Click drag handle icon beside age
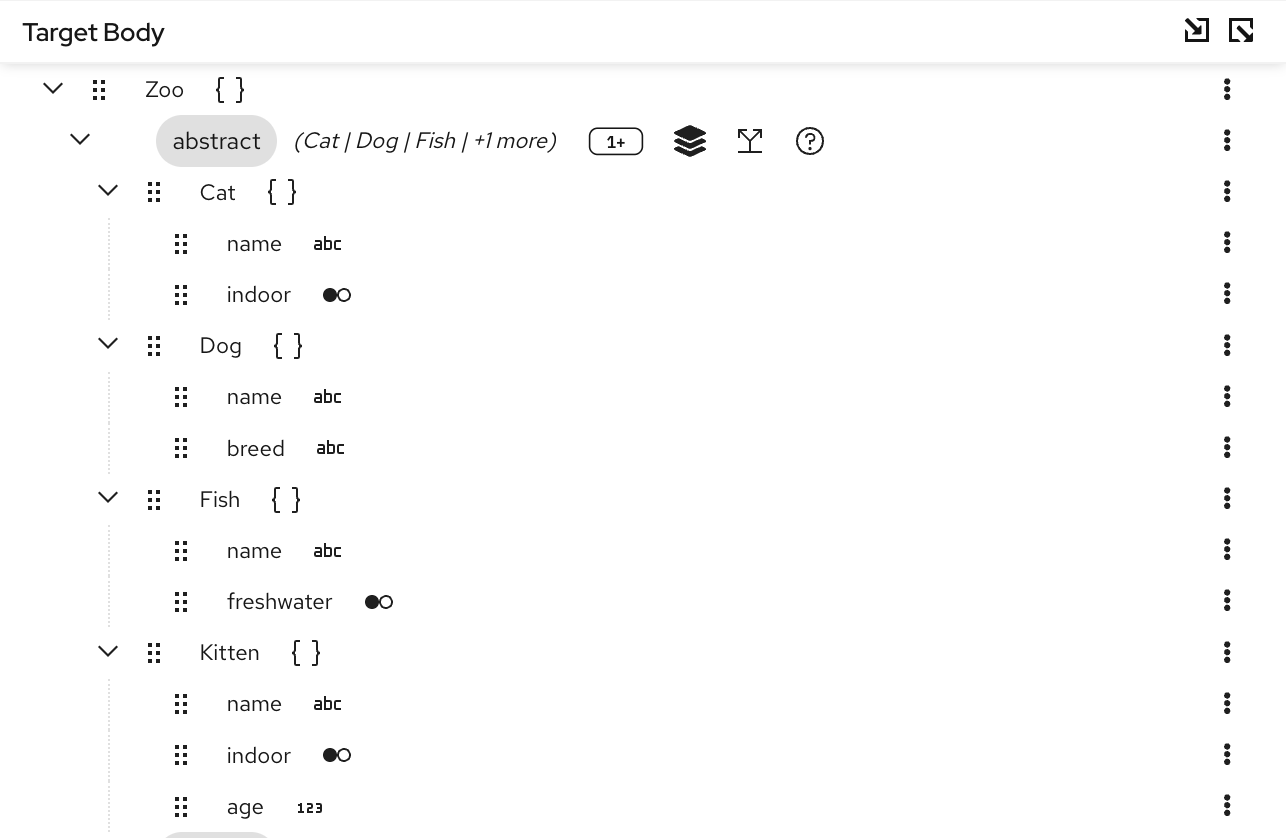The image size is (1286, 838). [181, 806]
